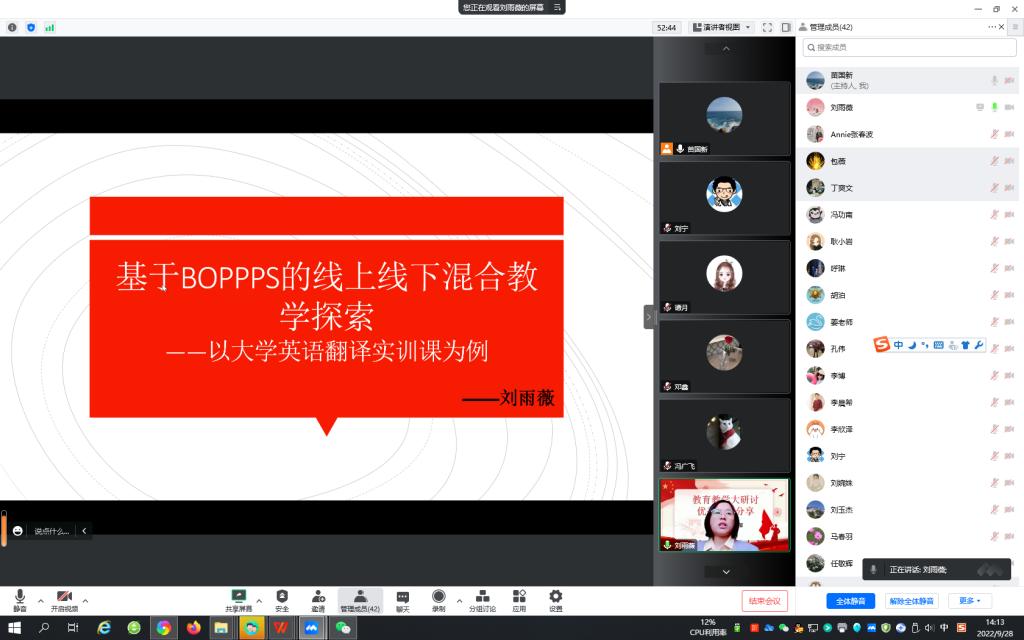Open WeChat from the Windows taskbar
The width and height of the screenshot is (1024, 640).
[x=342, y=628]
